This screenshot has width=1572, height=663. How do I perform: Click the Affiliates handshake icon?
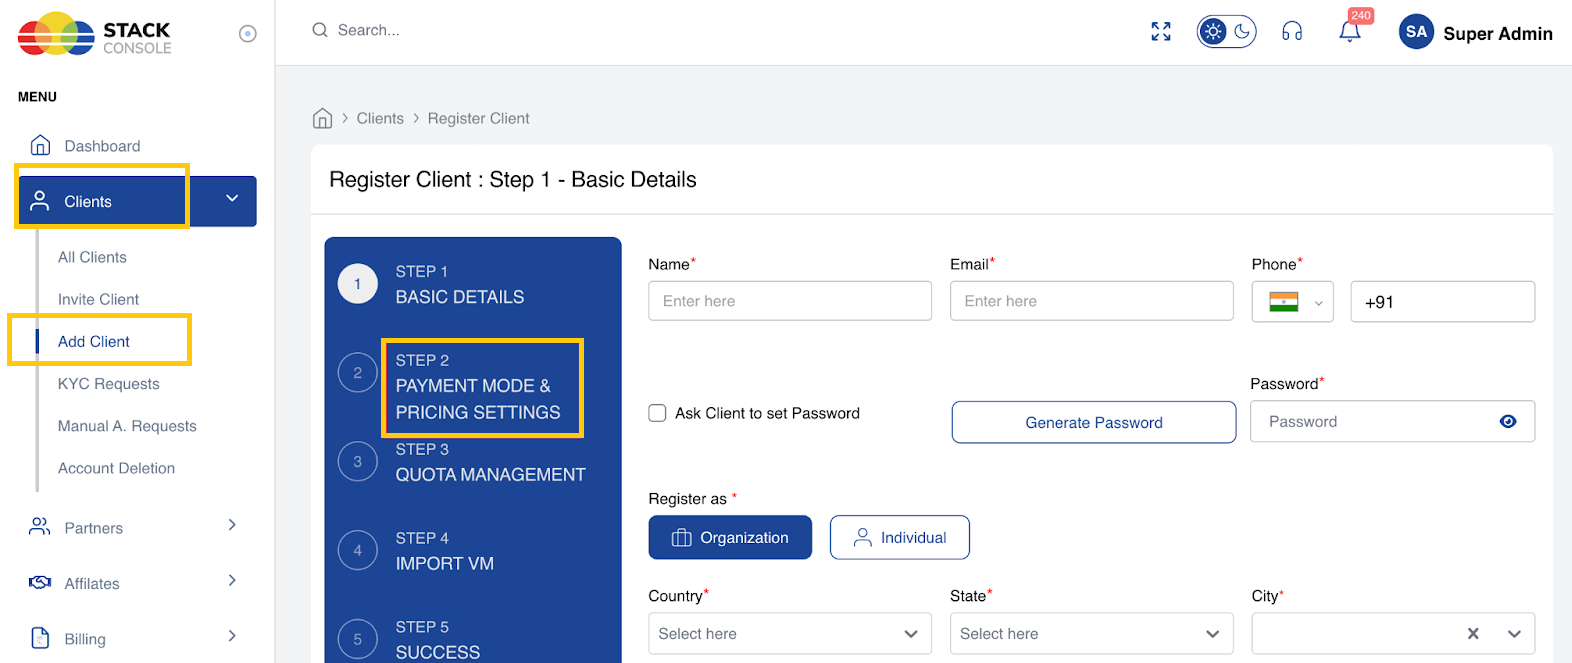40,582
